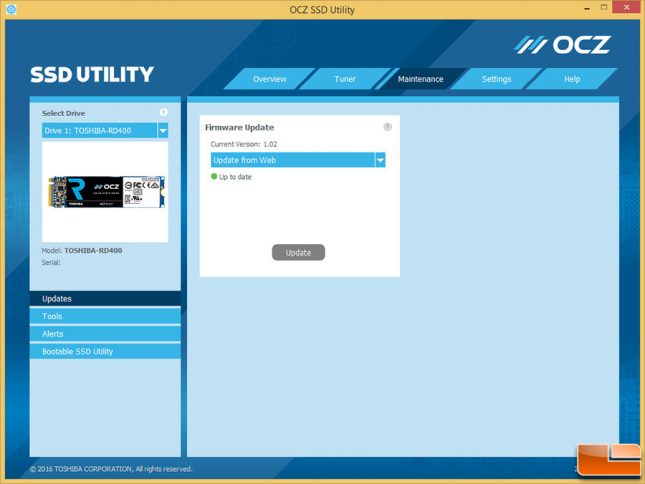
Task: Minimize the OCZ SSD Utility window
Action: [x=587, y=8]
